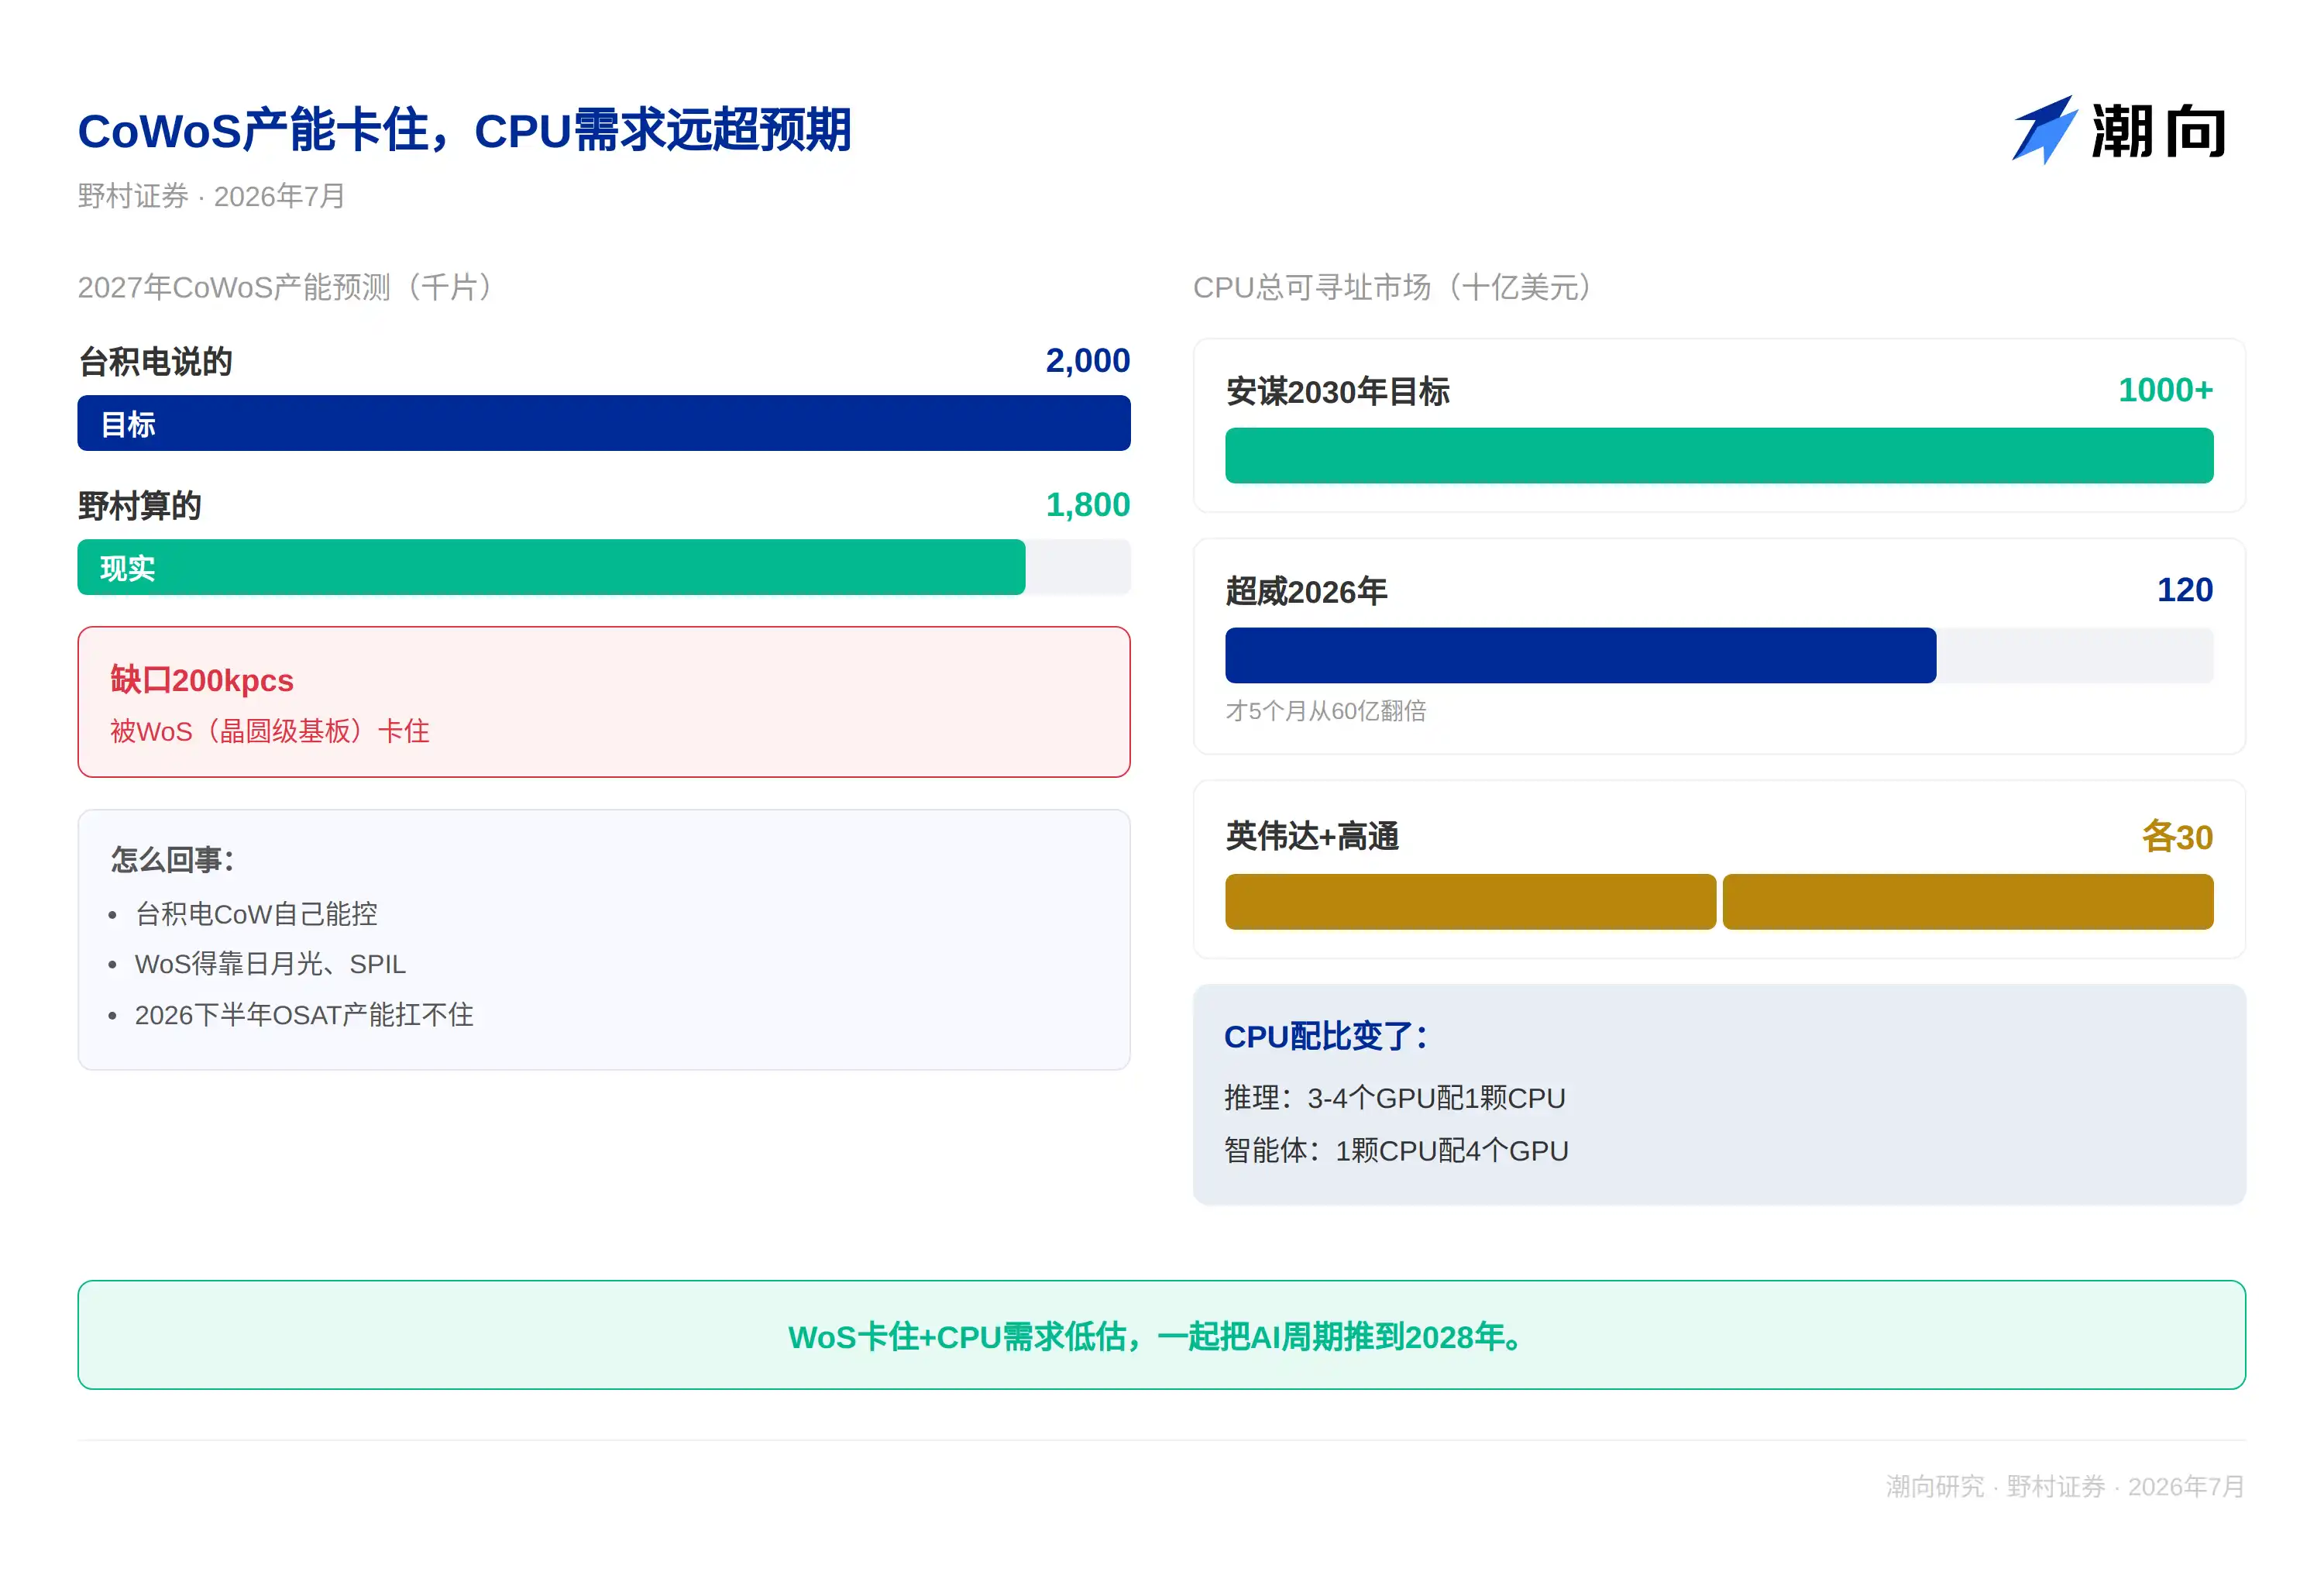Click the heading "怎么回事:"

point(172,859)
